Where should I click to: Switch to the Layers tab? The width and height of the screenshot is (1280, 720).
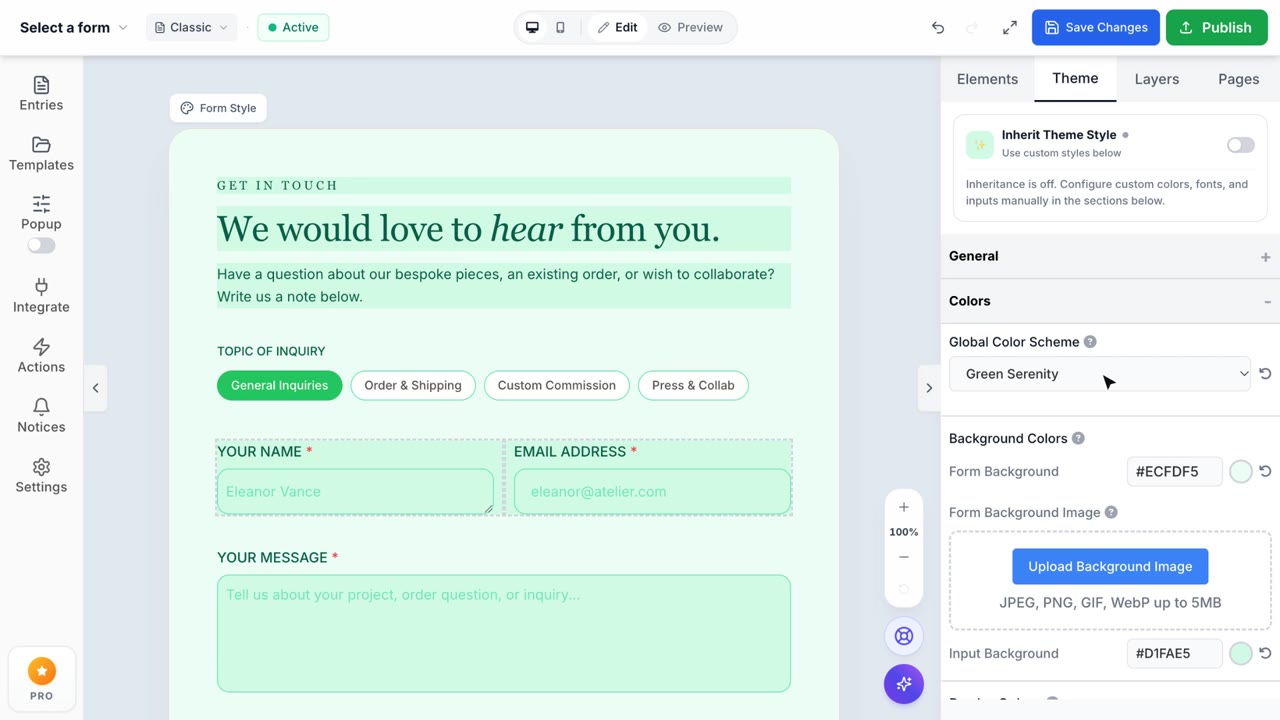point(1157,79)
